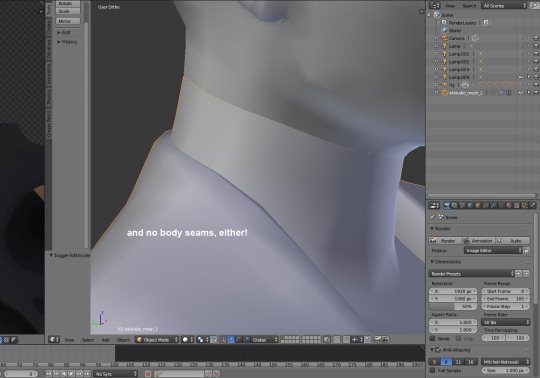This screenshot has width=540, height=378.
Task: Toggle visibility eye for s4studio_mesh_1
Action: tap(521, 93)
